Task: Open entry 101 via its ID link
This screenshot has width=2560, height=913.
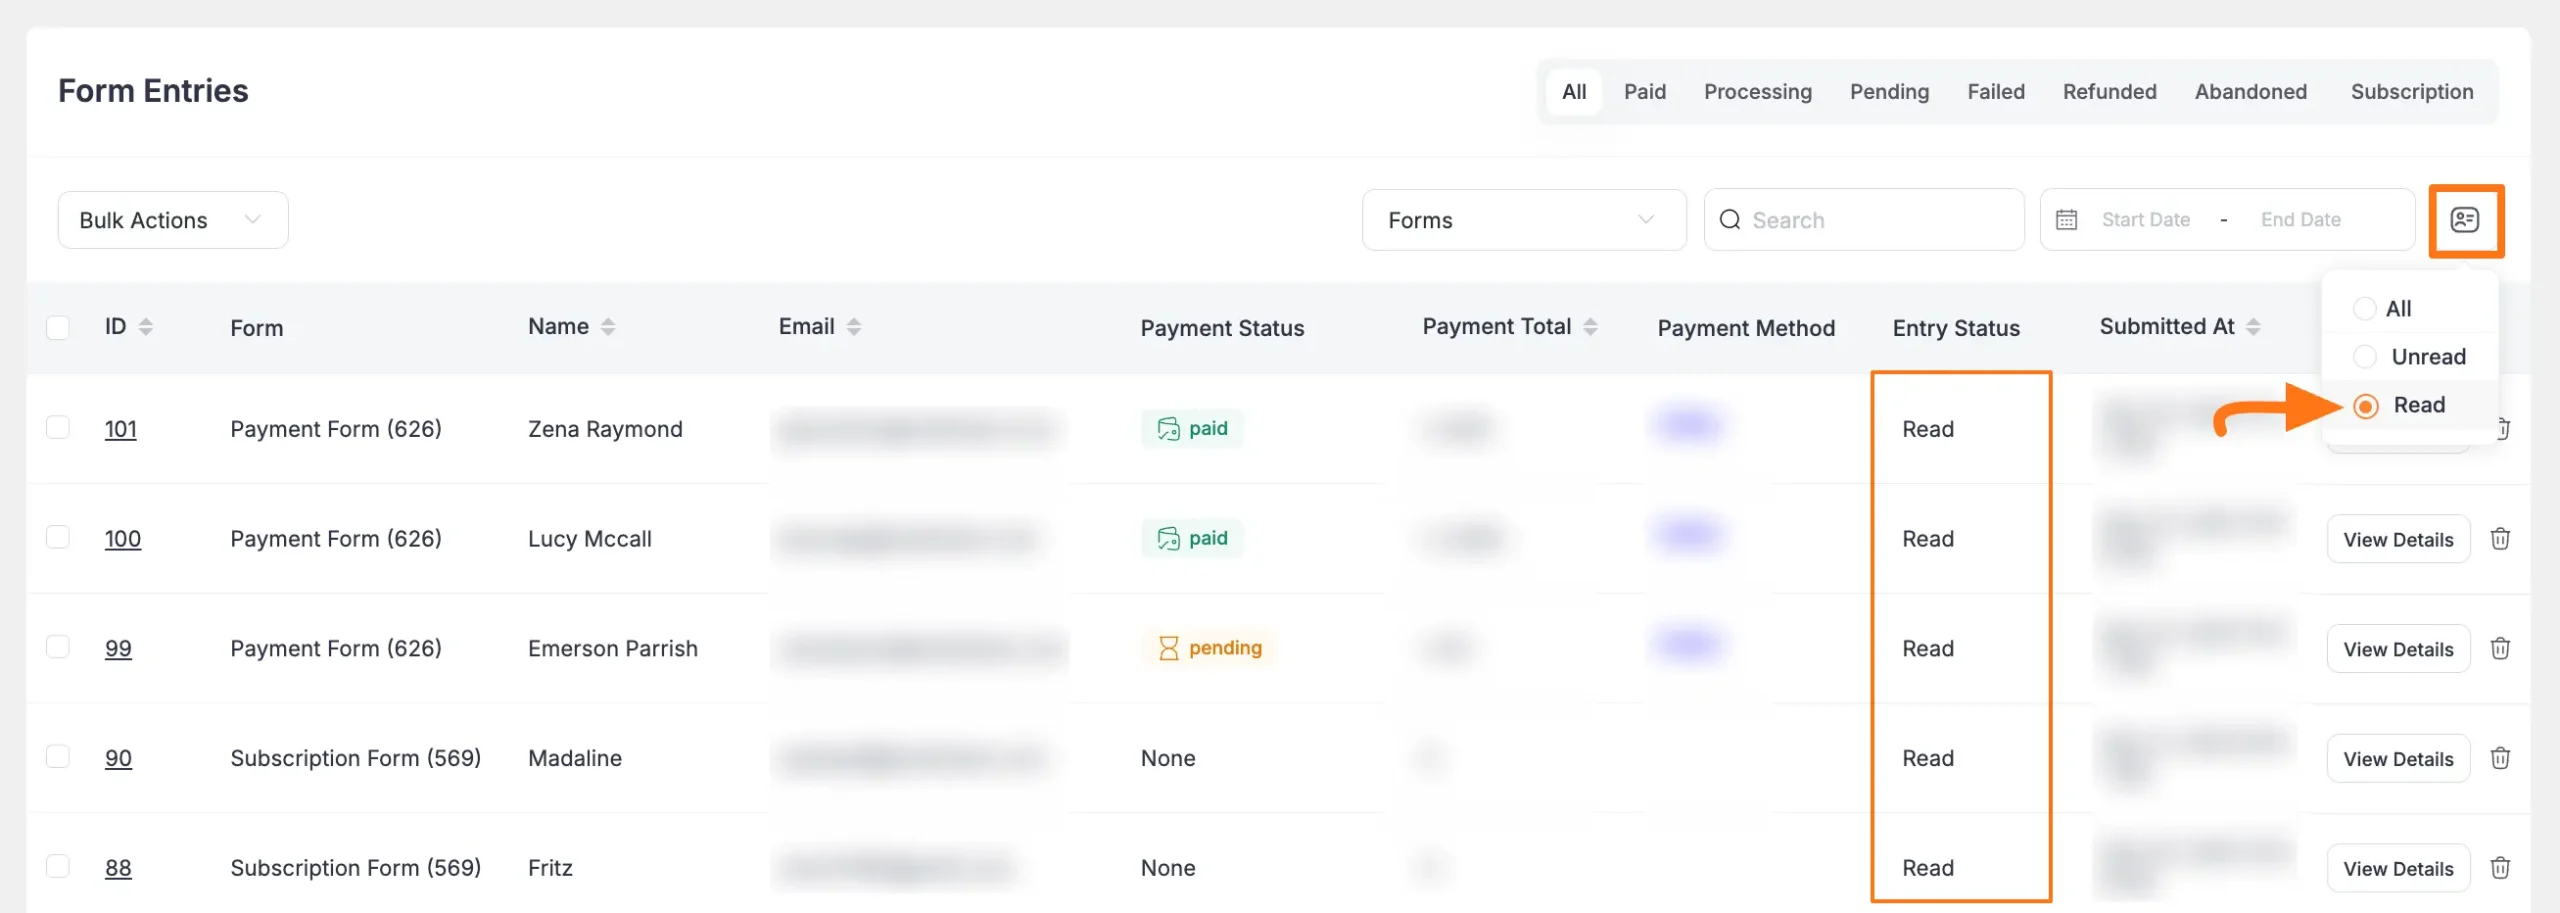Action: (120, 428)
